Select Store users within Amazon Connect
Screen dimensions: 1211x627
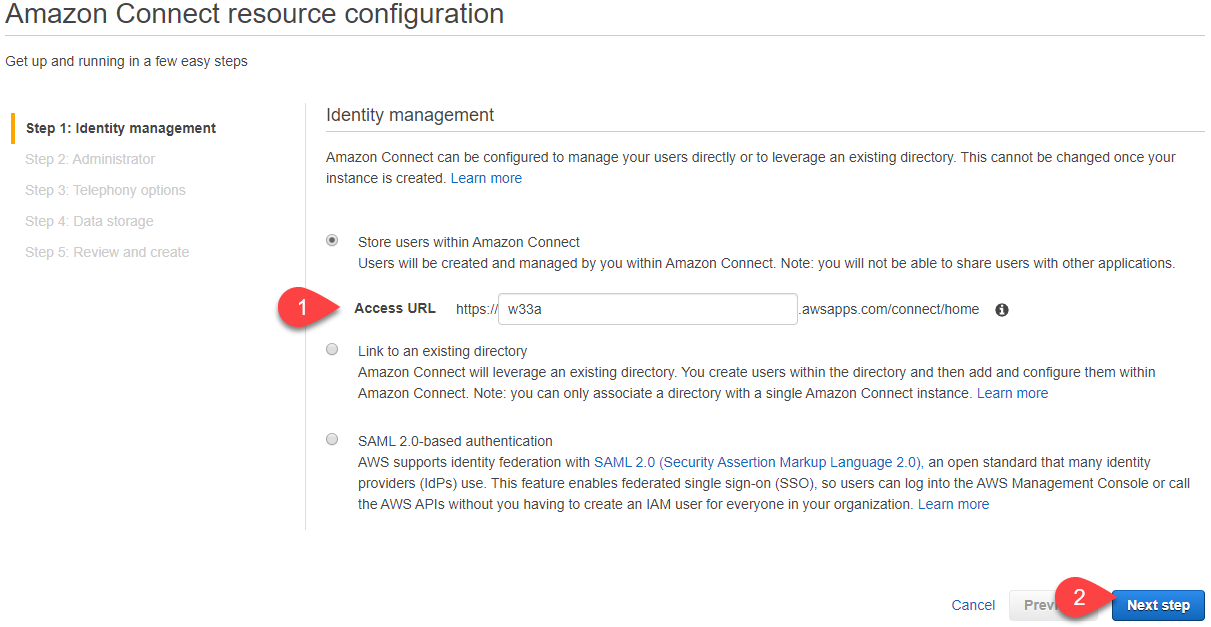point(332,241)
